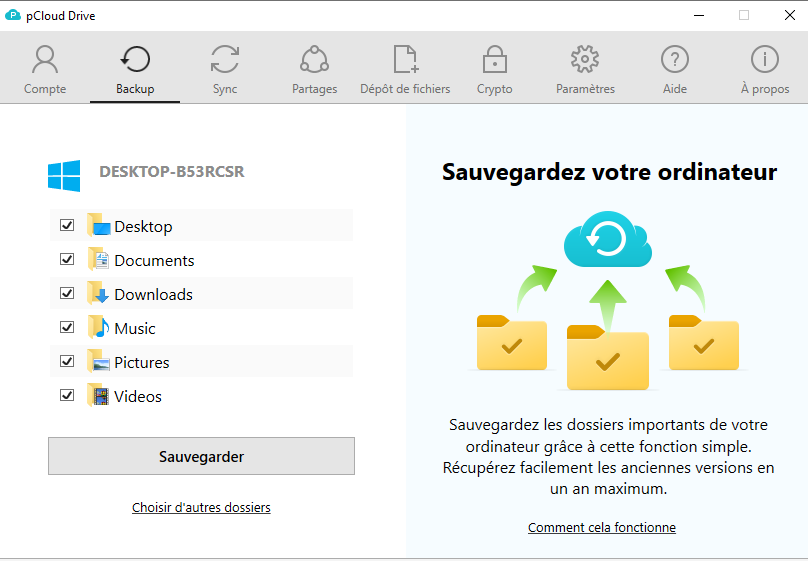Select the Desktop folder name
This screenshot has width=808, height=561.
coord(143,227)
